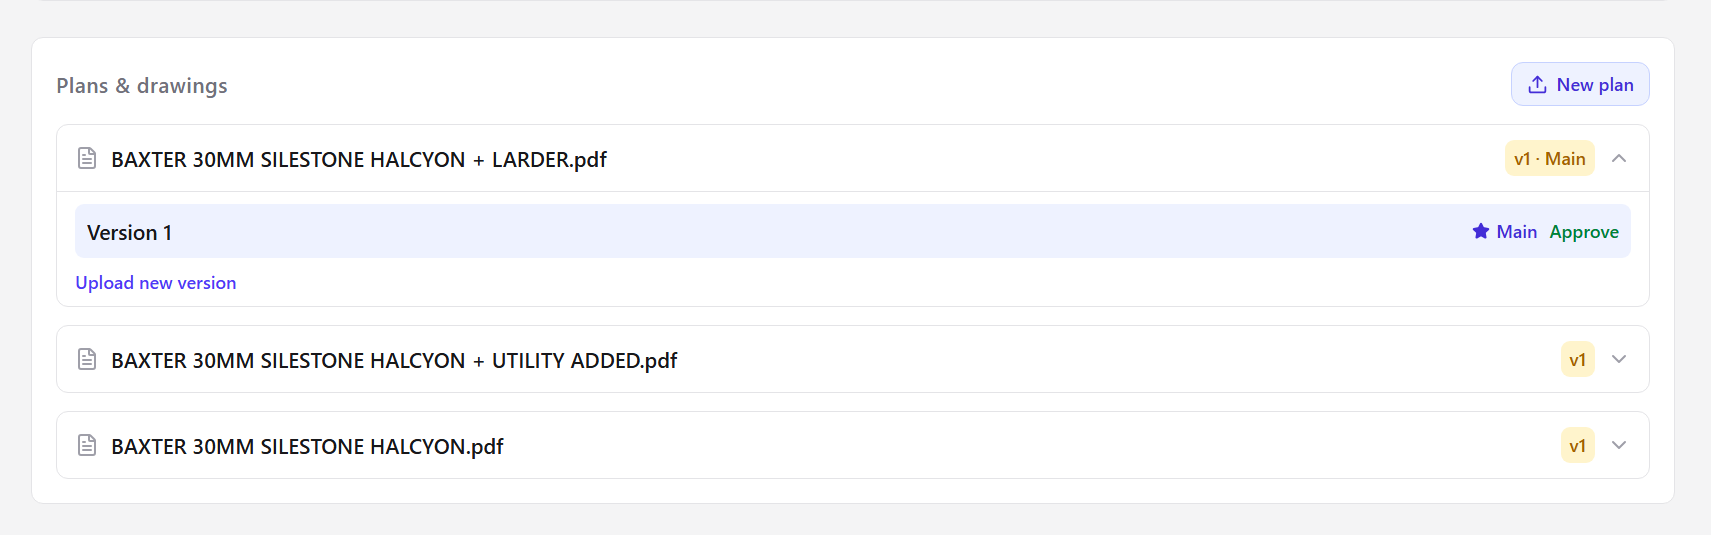This screenshot has width=1711, height=535.
Task: Open BAXTER 30MM SILESTONE HALCYON.pdf title
Action: [x=307, y=447]
